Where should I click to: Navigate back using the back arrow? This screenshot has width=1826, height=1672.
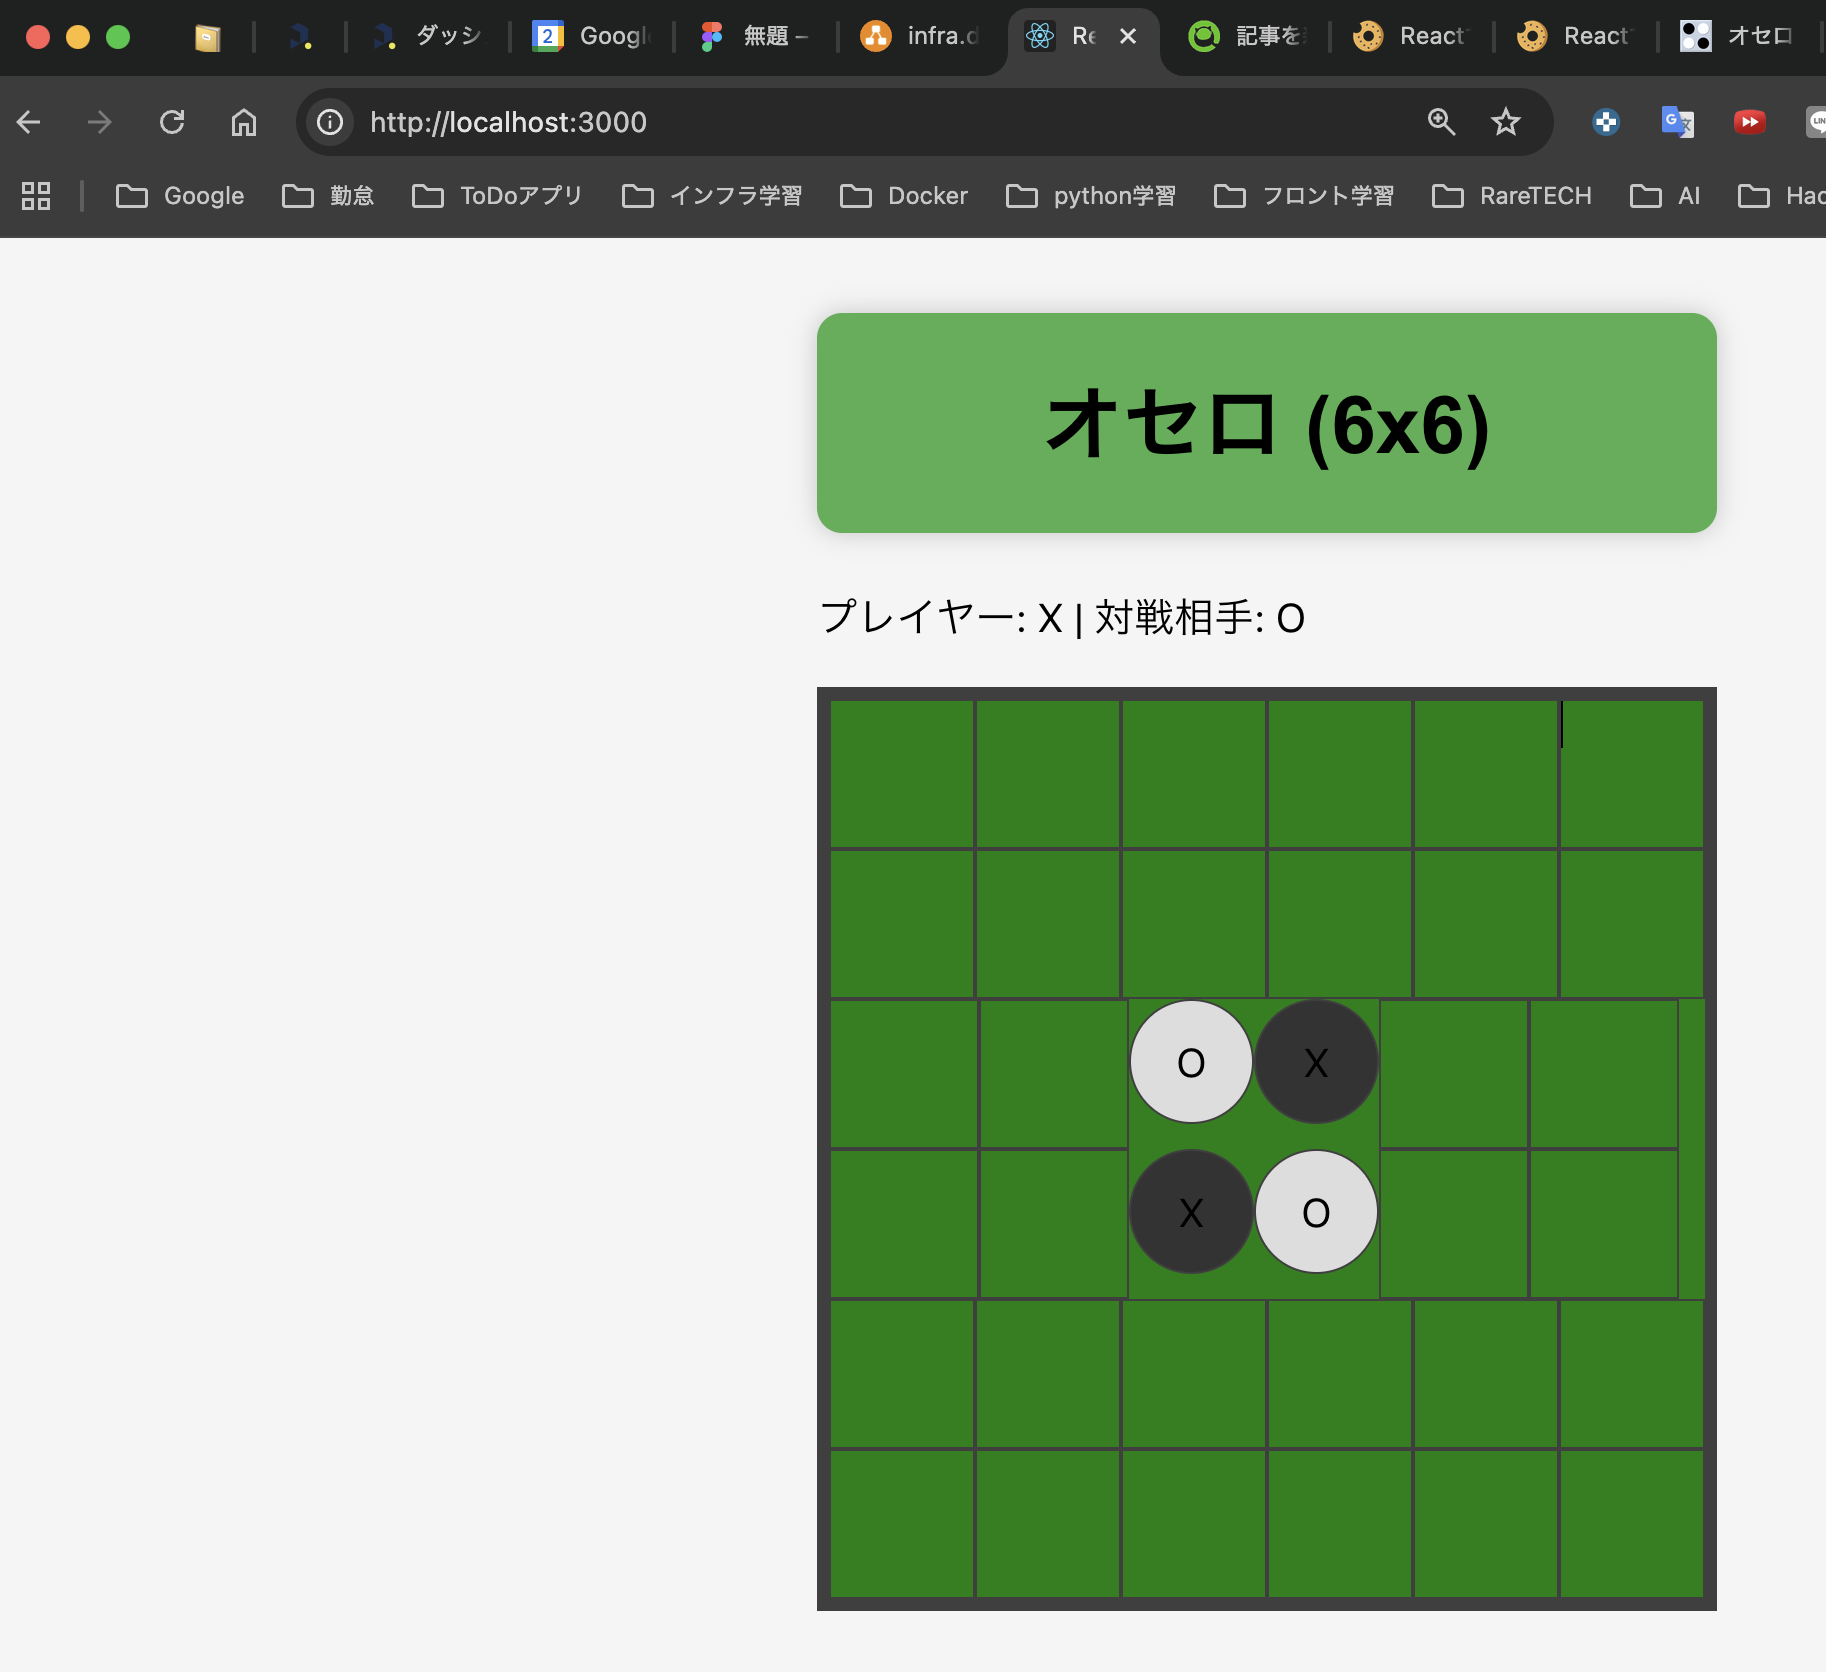click(x=28, y=122)
